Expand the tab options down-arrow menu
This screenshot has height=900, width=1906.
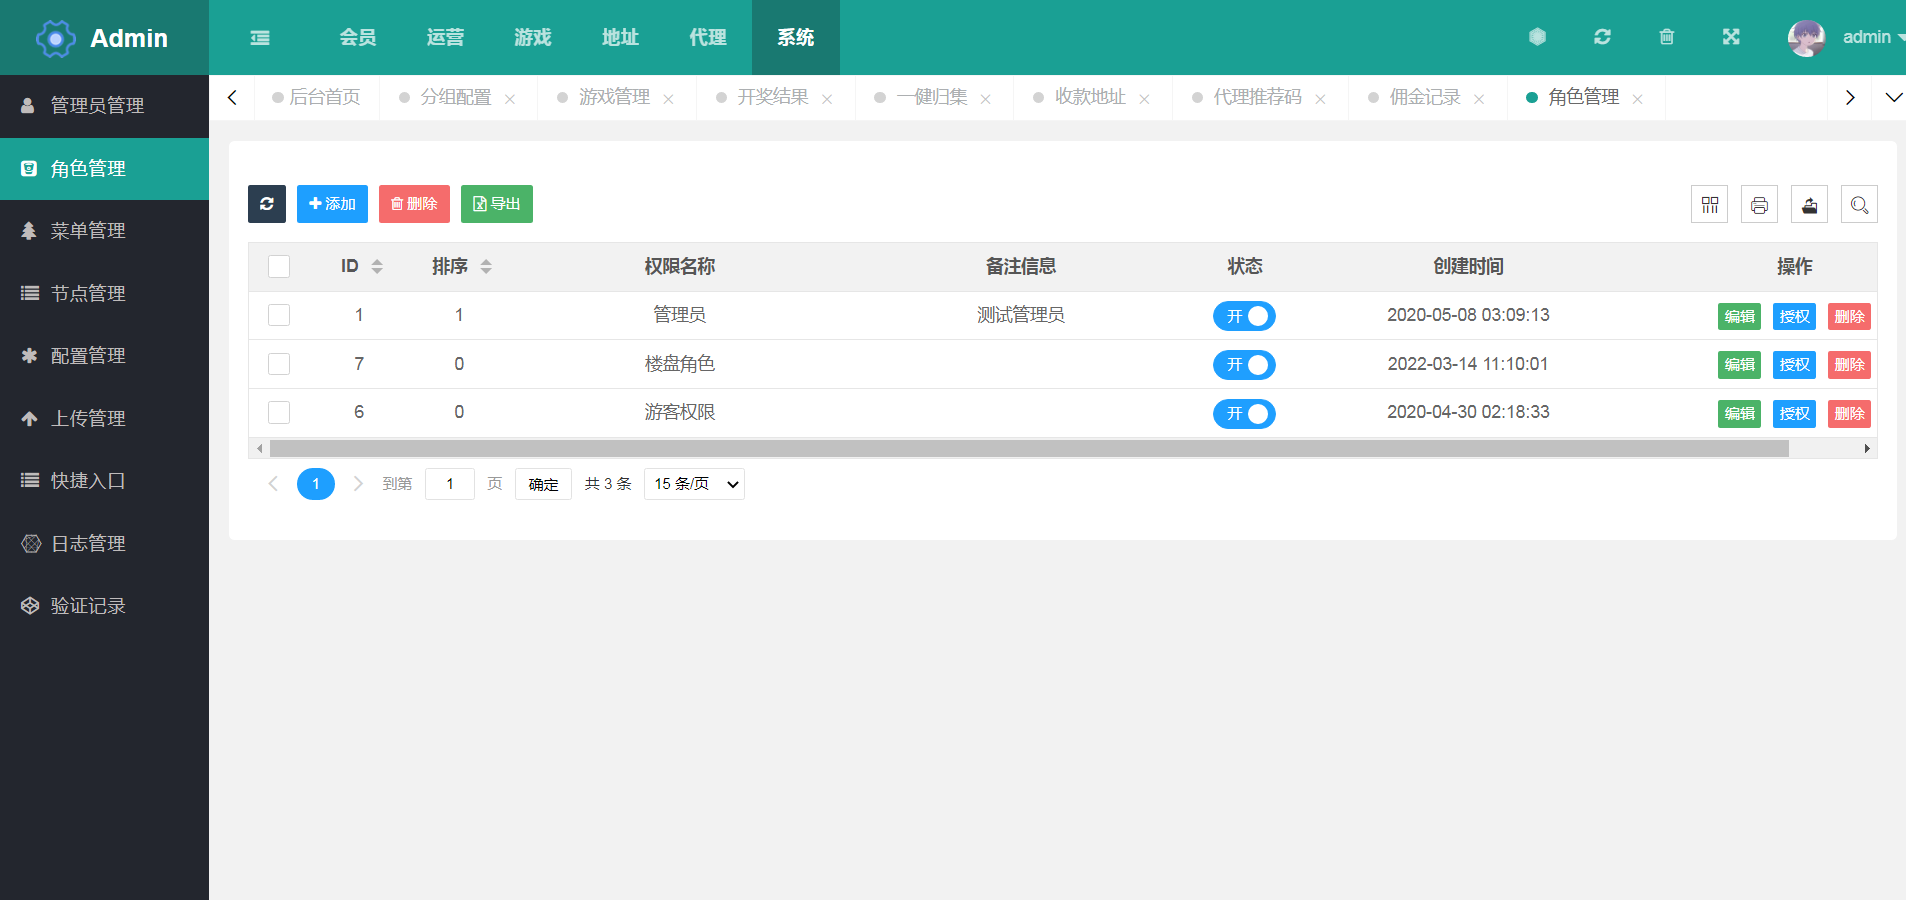tap(1893, 97)
